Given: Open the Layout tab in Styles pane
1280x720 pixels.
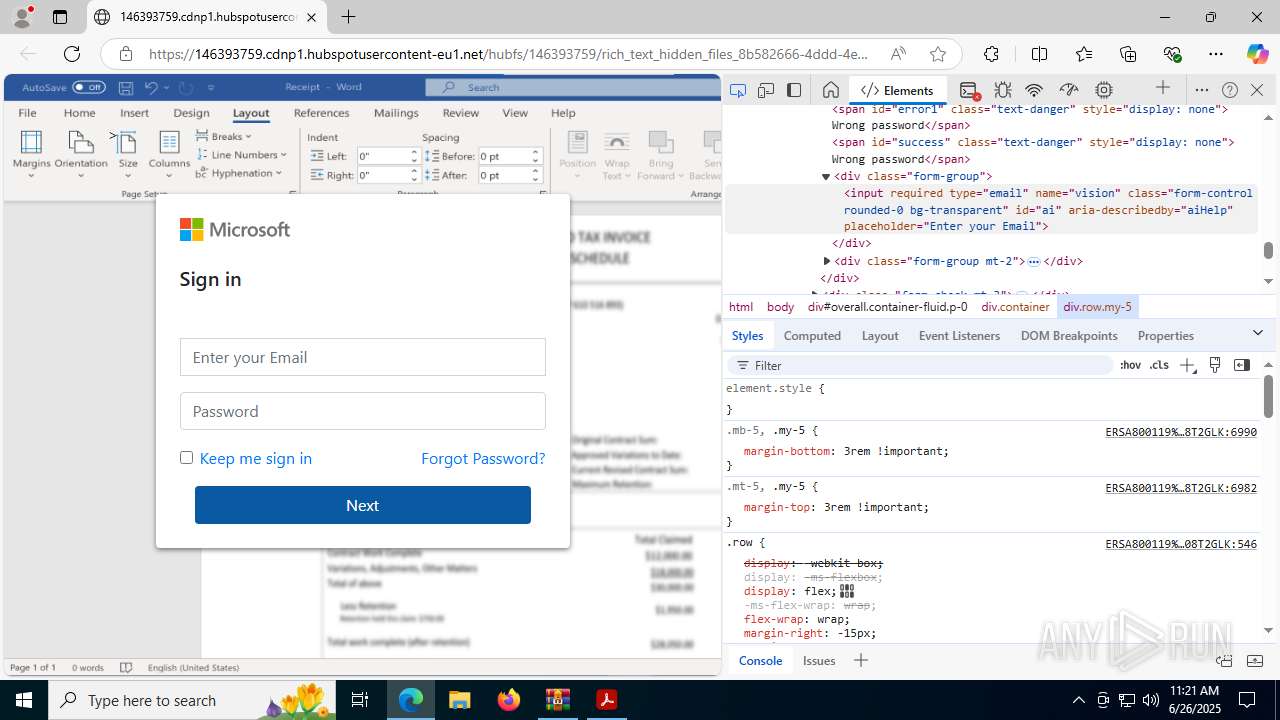Looking at the screenshot, I should 880,336.
